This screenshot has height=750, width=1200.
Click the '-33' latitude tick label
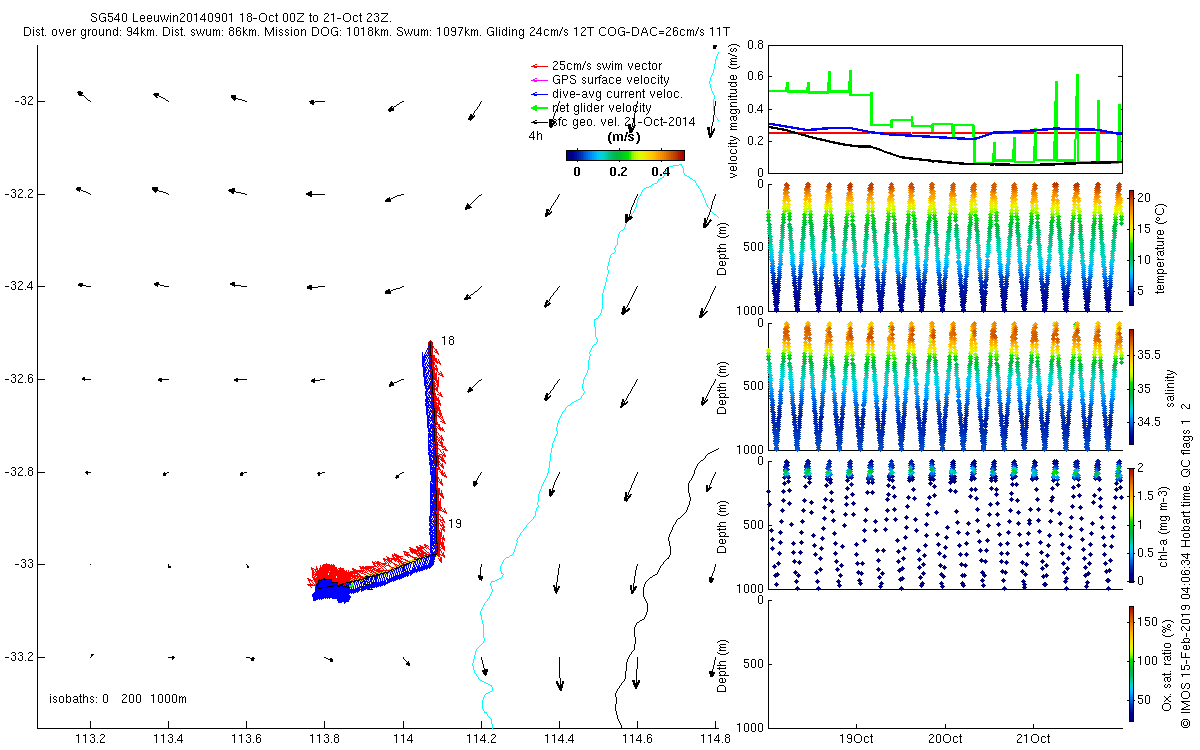click(x=25, y=564)
